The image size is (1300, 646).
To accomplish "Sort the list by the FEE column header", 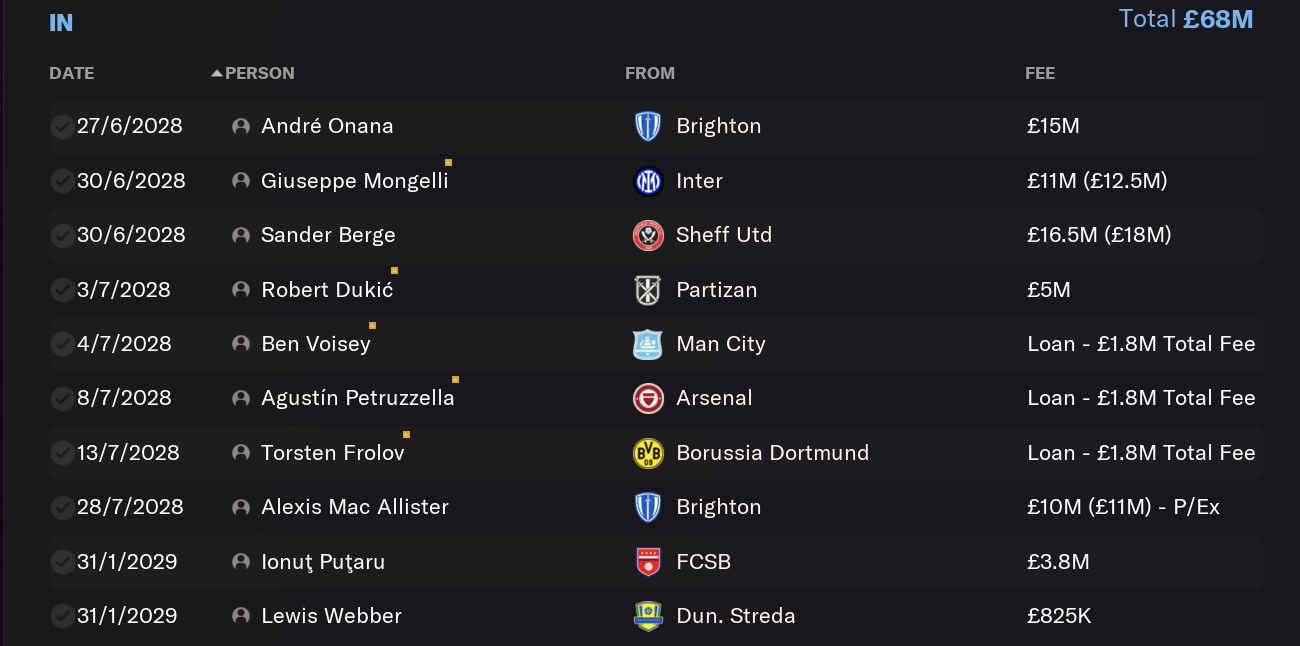I will [x=1040, y=73].
